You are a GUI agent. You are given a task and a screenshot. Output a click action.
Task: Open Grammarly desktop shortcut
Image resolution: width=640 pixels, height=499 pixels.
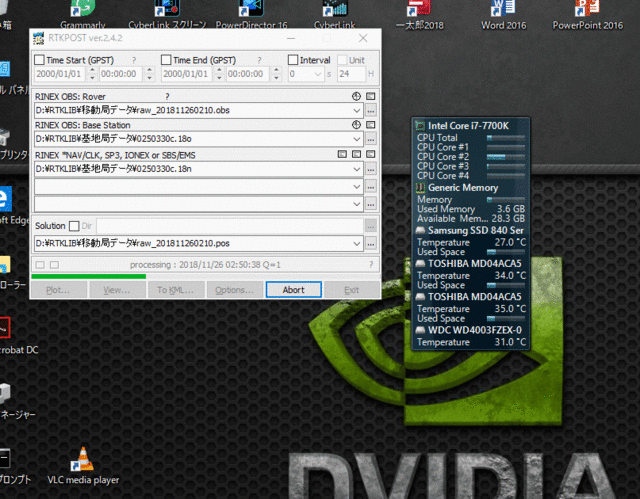click(x=83, y=15)
